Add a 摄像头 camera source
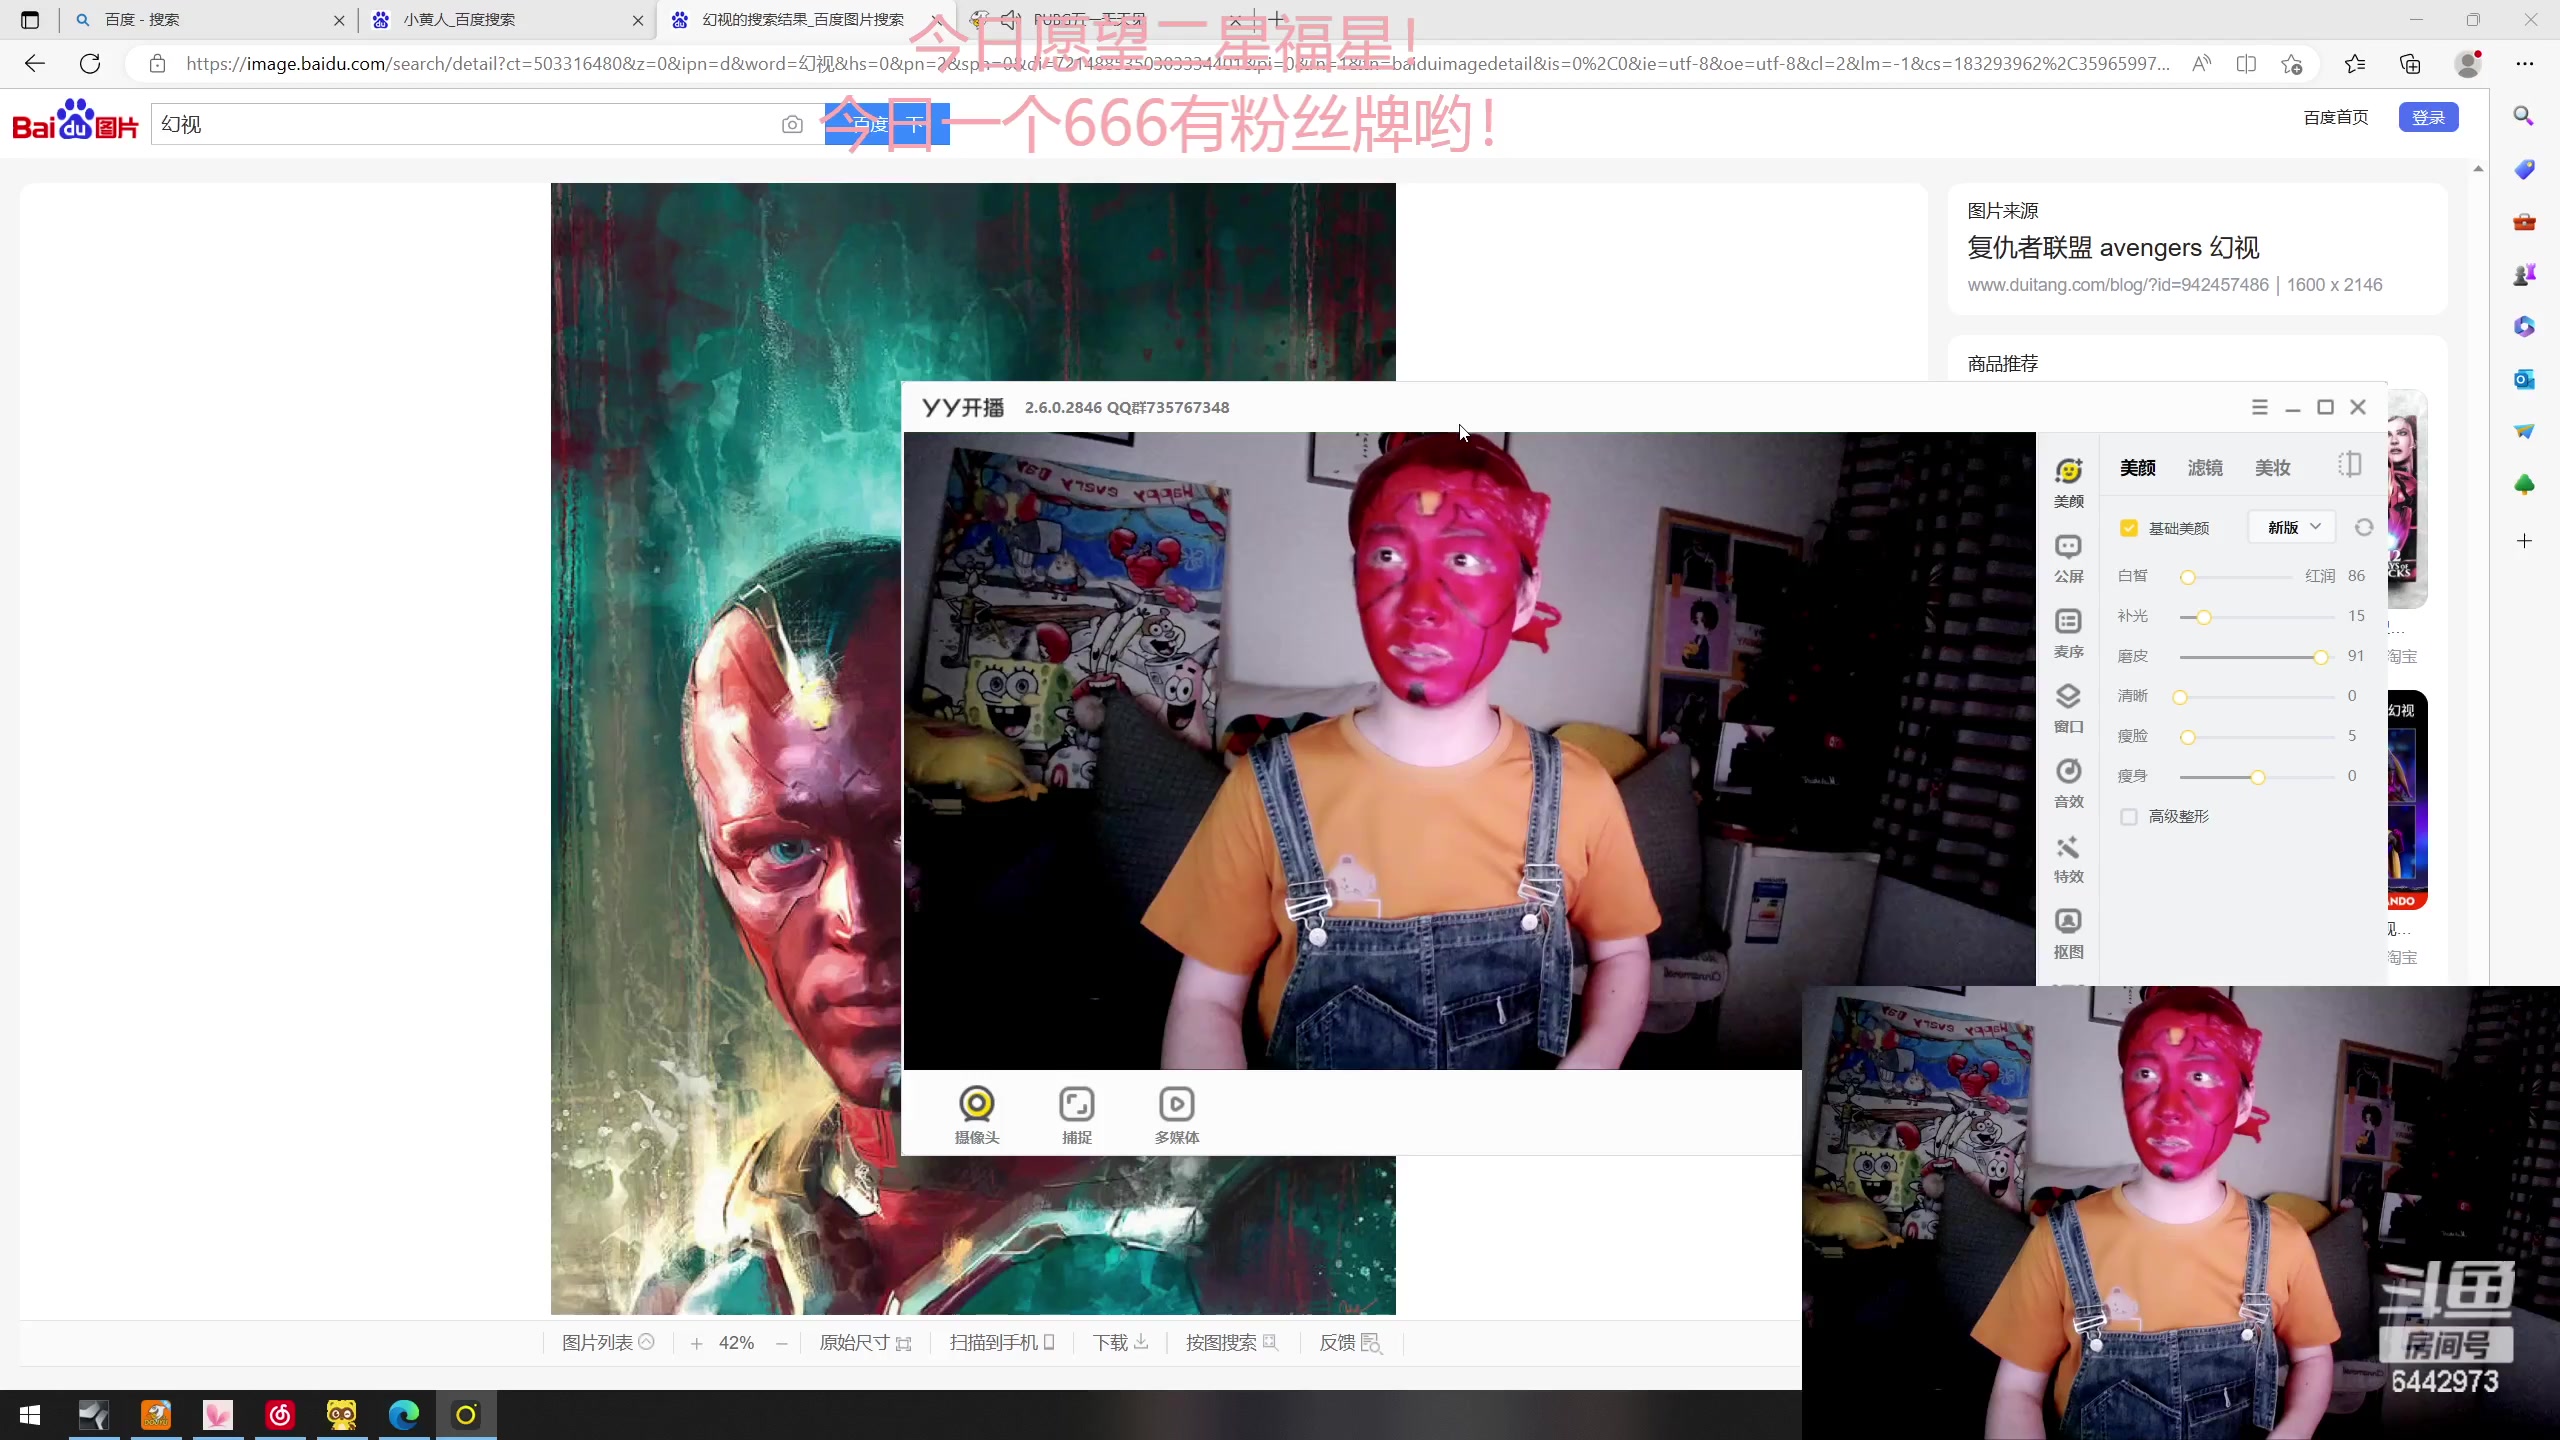The width and height of the screenshot is (2560, 1440). click(977, 1114)
